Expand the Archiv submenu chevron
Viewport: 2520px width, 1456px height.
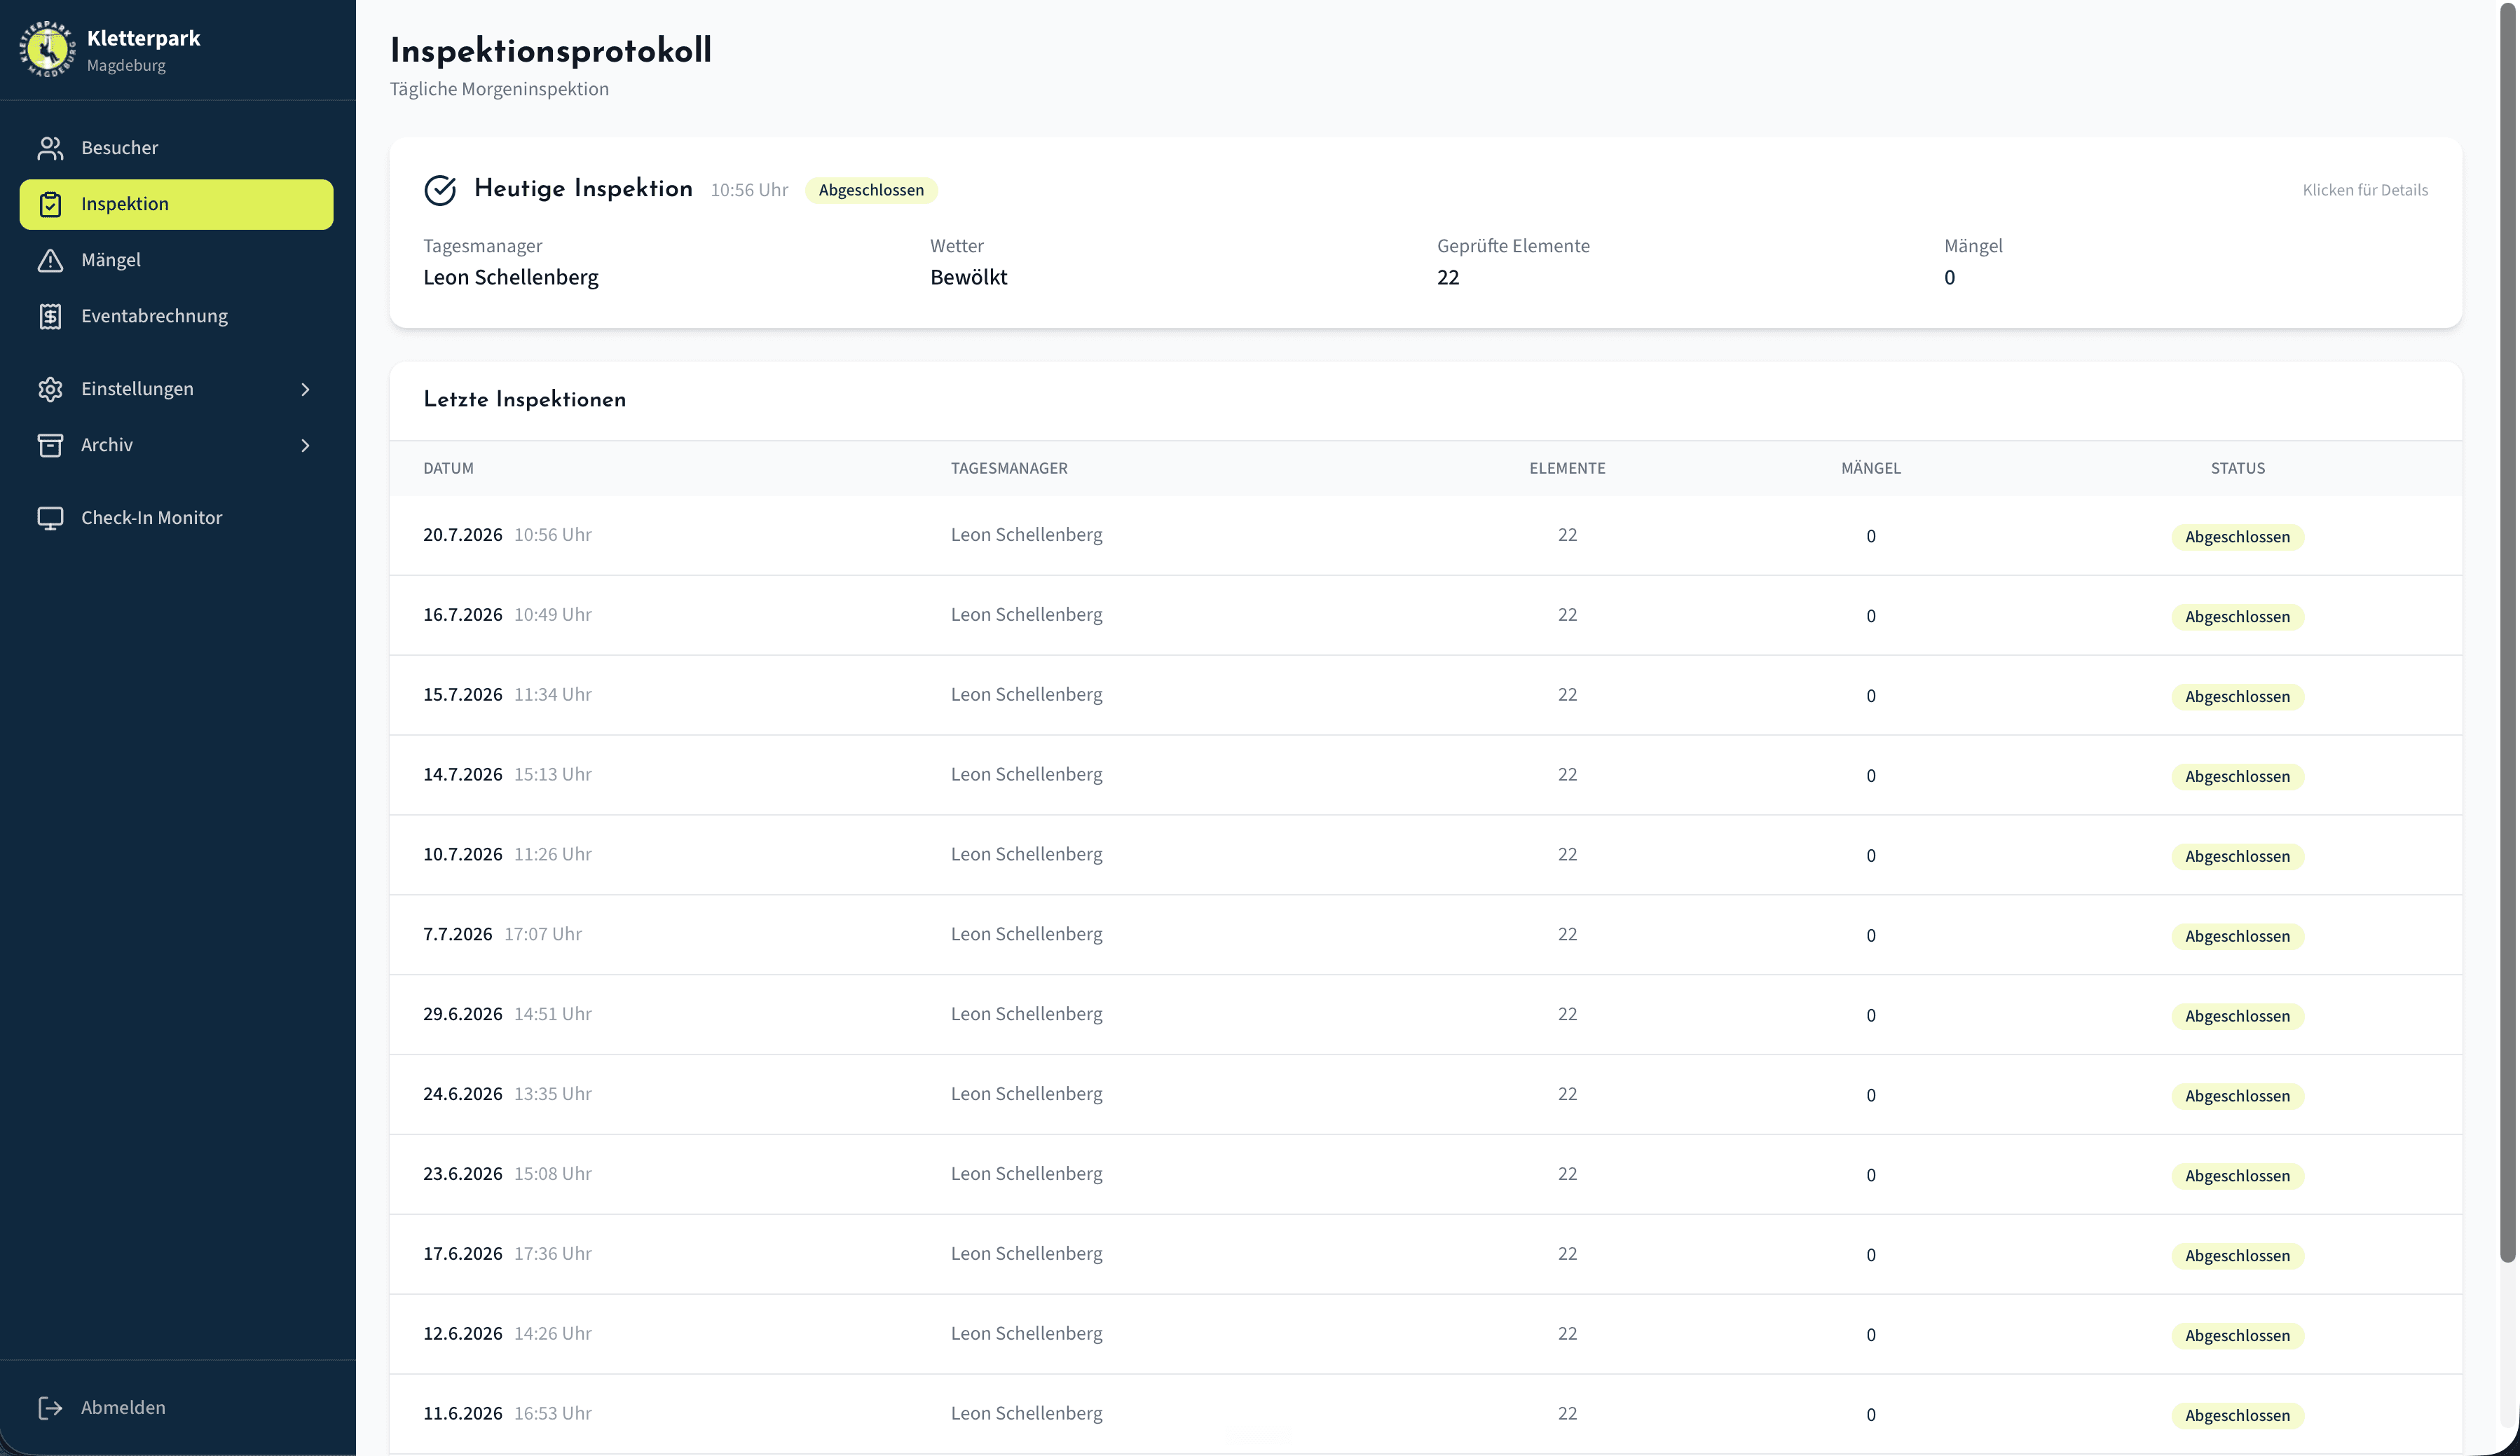click(306, 445)
